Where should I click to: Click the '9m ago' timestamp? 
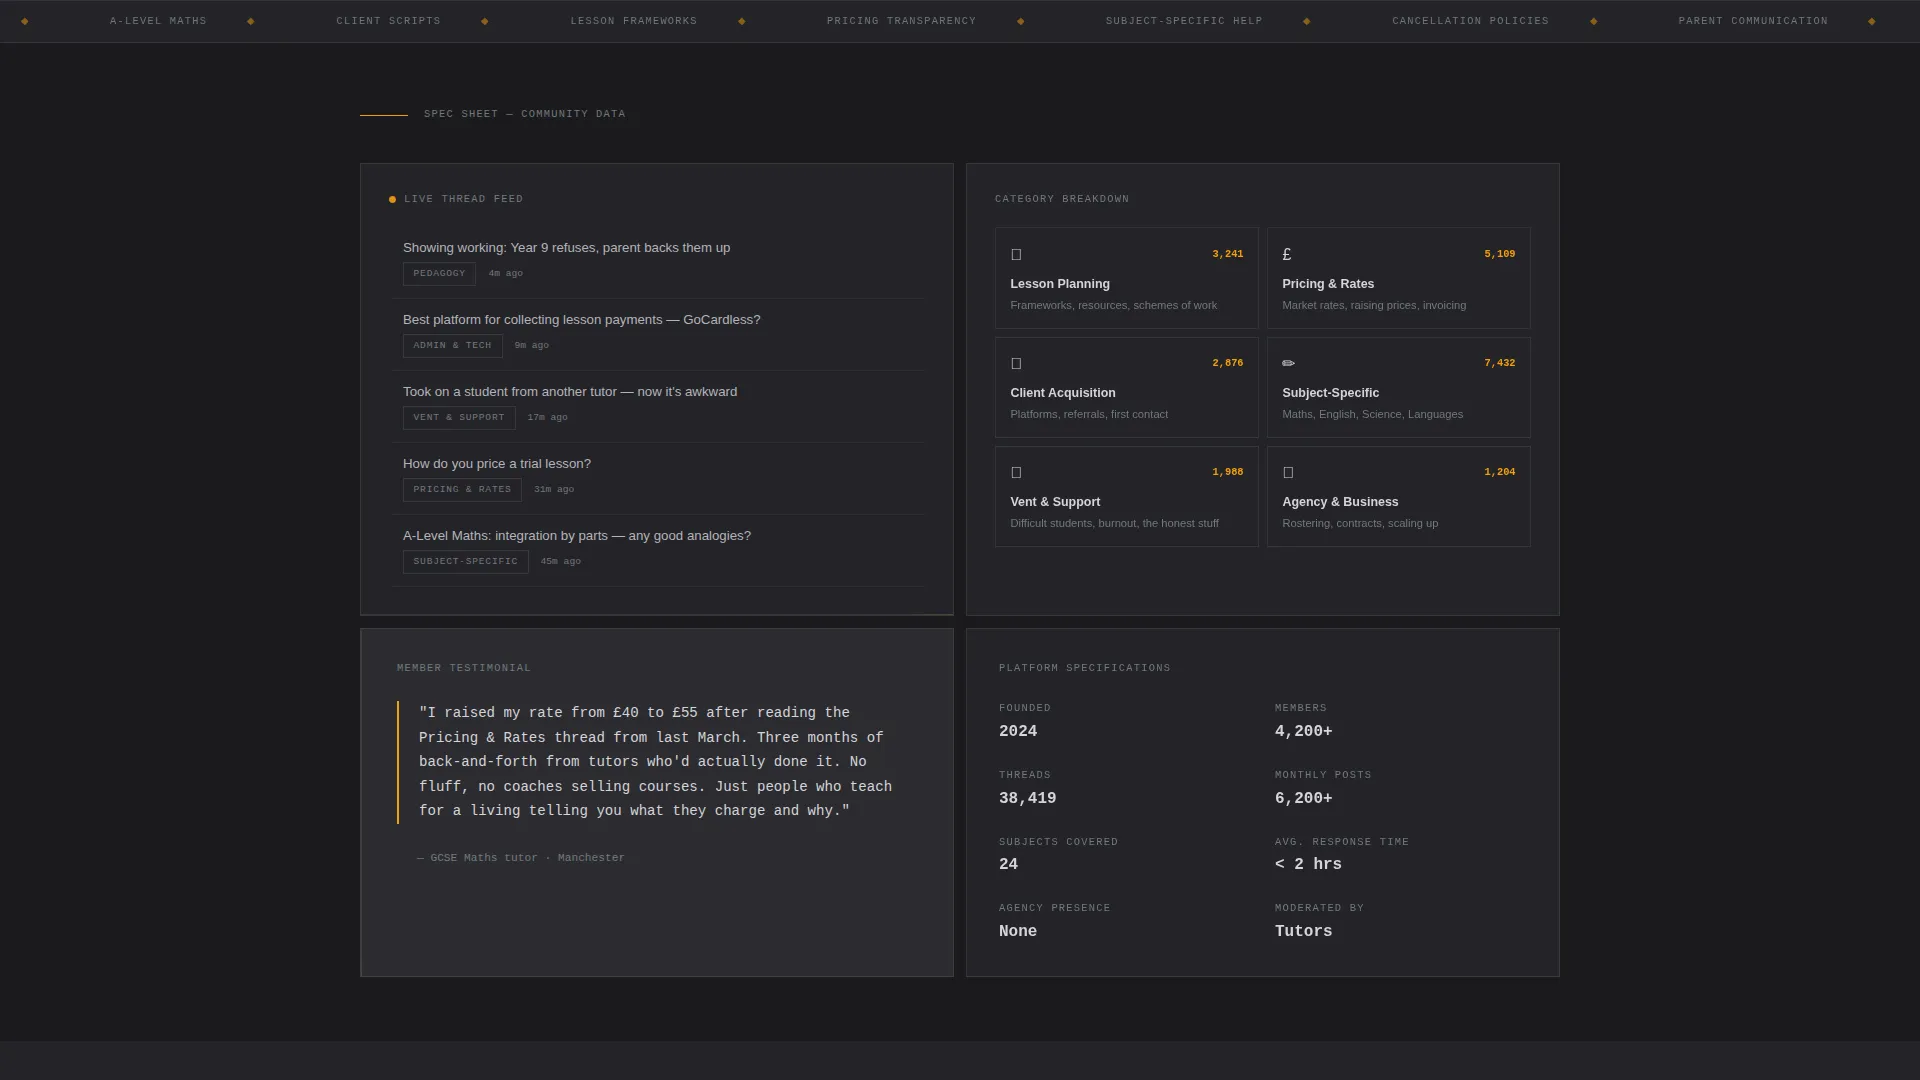(x=531, y=346)
